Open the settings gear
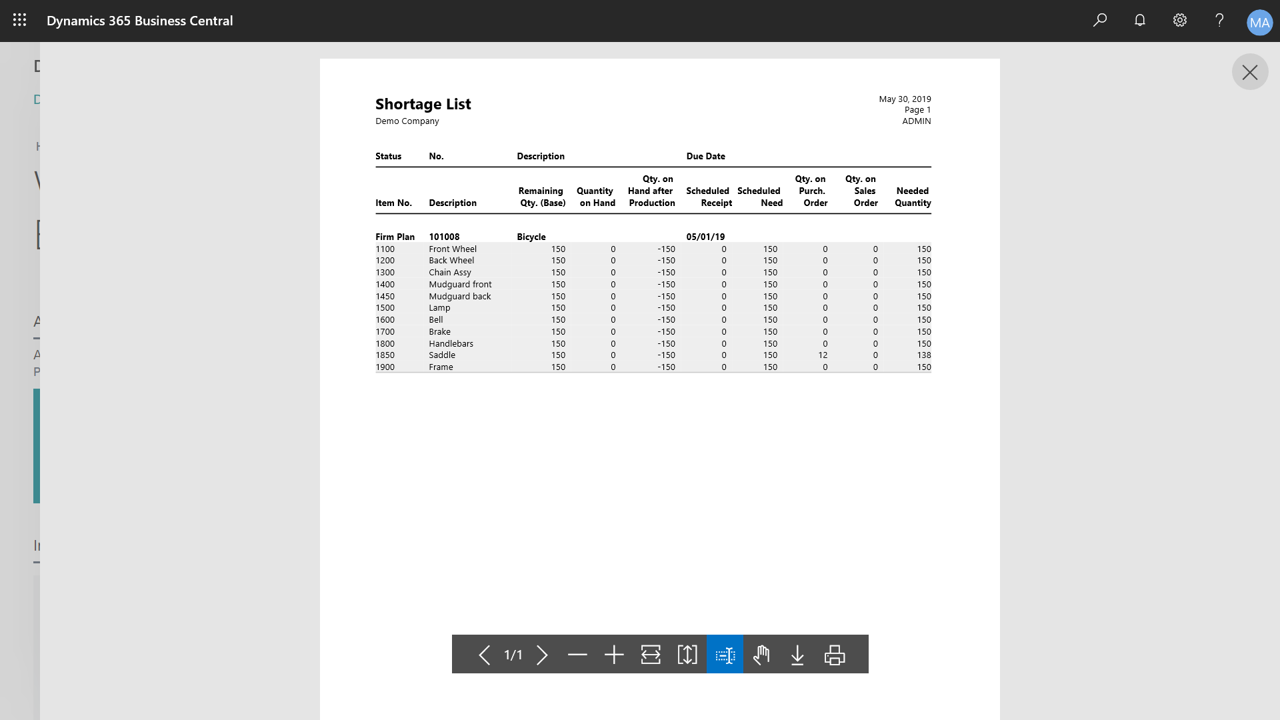This screenshot has width=1280, height=720. pos(1180,20)
